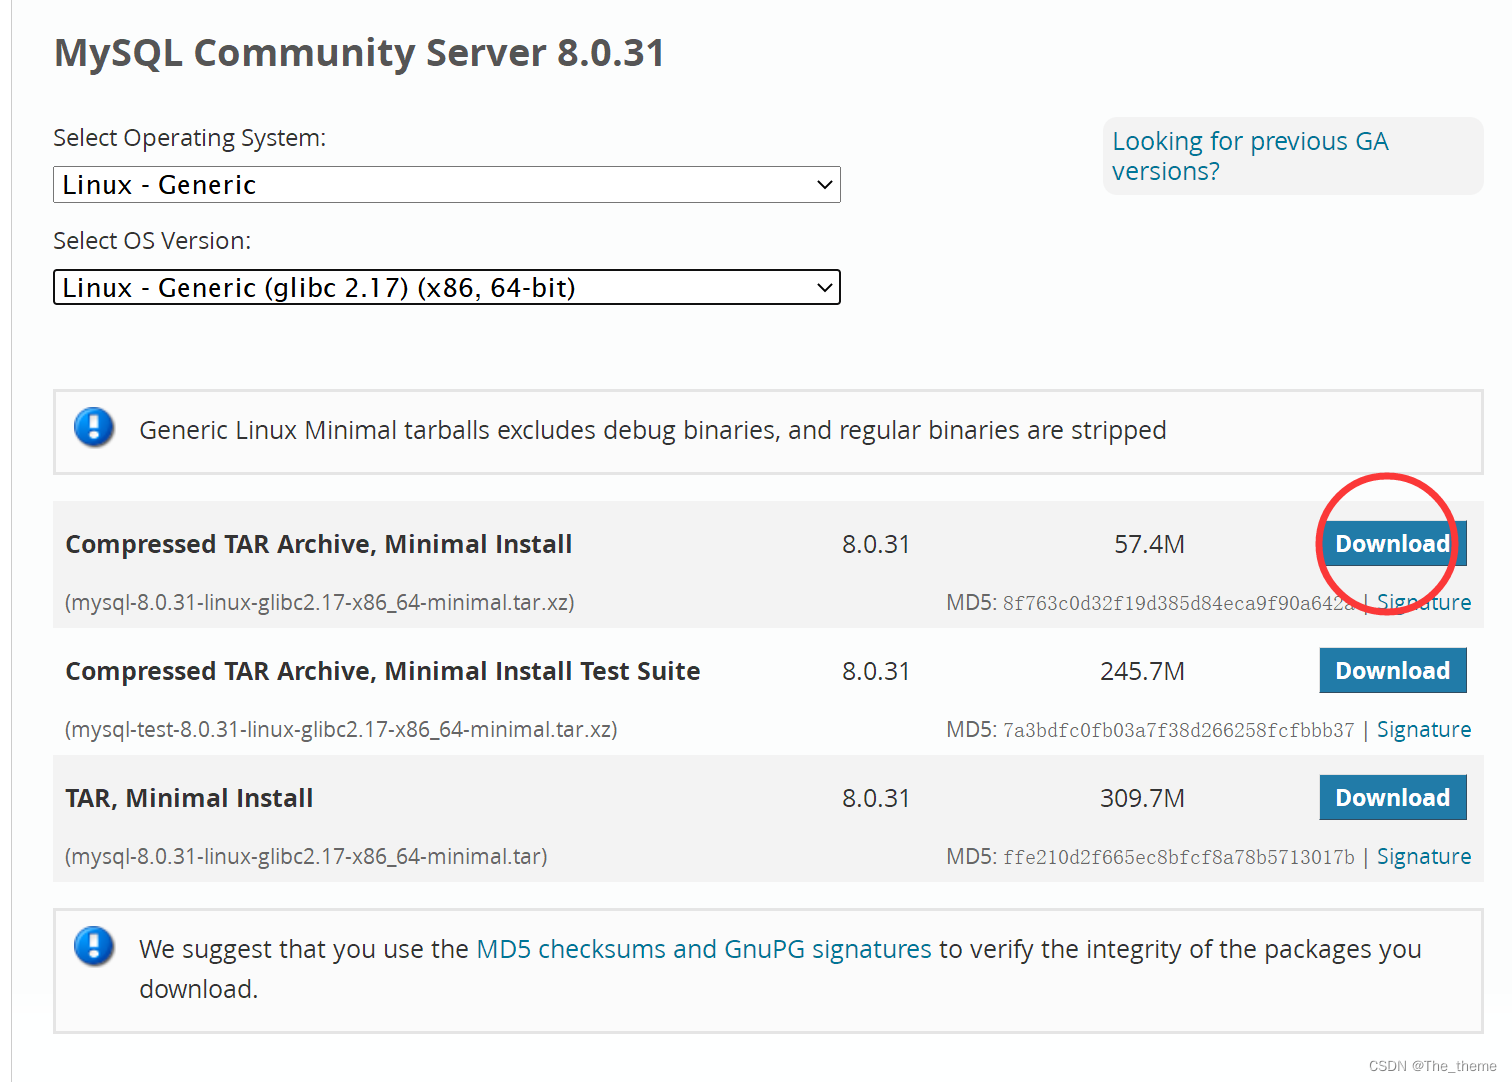Click the Select OS Version label
The image size is (1512, 1082).
152,241
